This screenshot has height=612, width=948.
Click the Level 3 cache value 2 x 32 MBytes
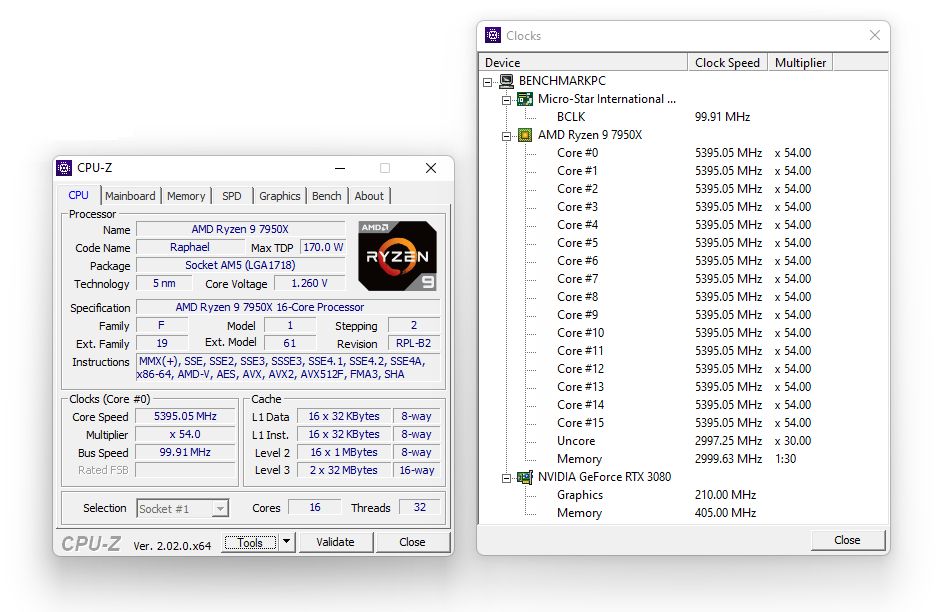pos(343,470)
